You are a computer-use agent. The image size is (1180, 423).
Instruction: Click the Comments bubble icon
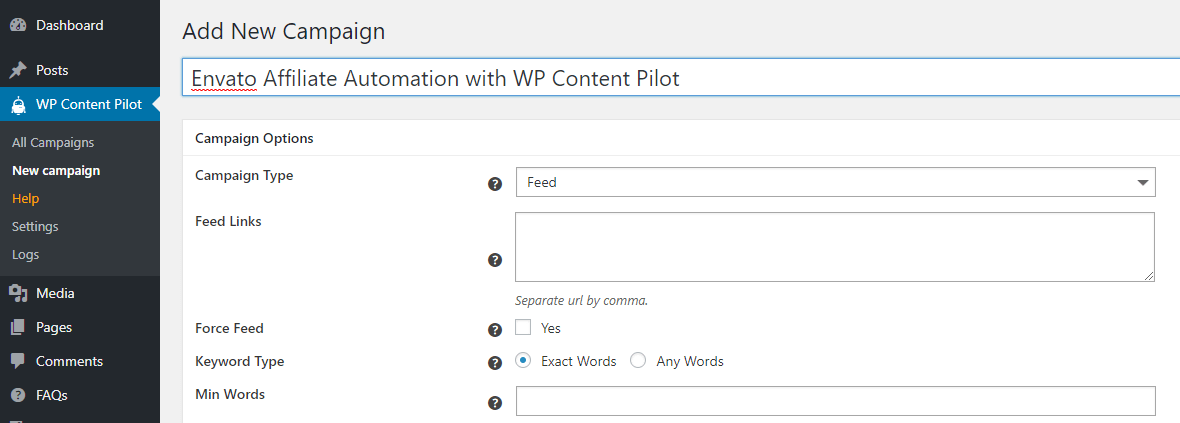pyautogui.click(x=18, y=361)
